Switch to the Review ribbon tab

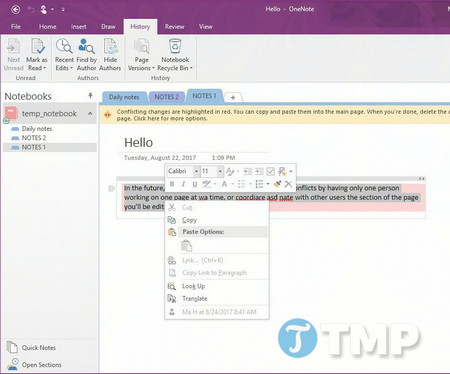tap(174, 27)
